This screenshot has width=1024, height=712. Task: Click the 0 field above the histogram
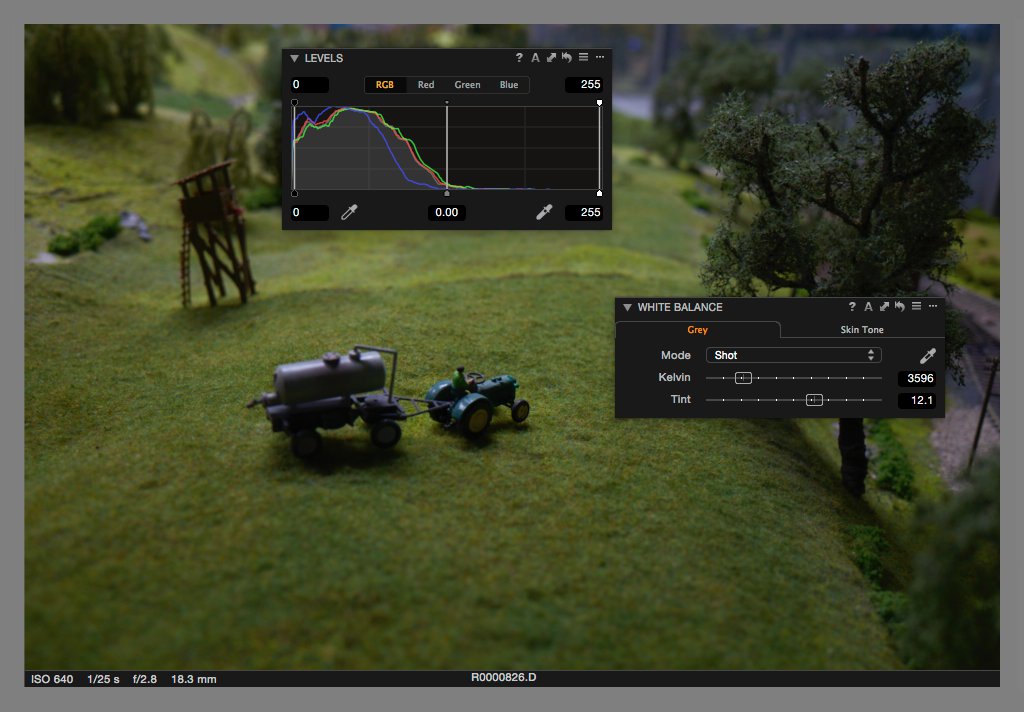click(310, 84)
